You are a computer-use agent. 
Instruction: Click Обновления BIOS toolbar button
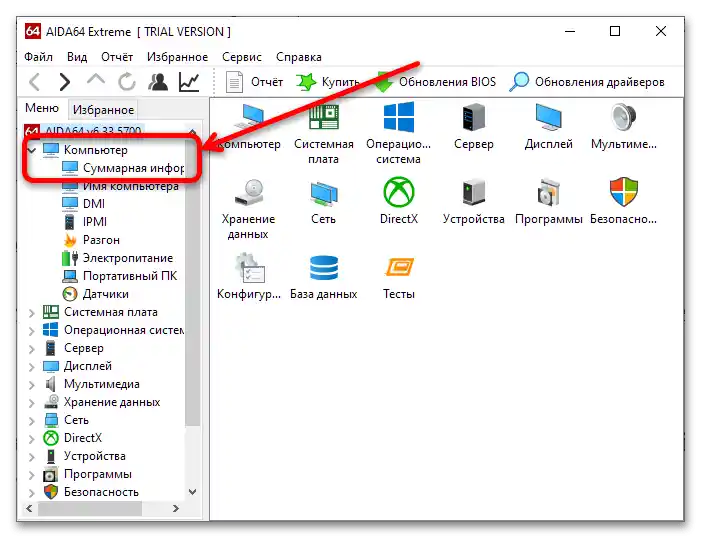coord(435,82)
